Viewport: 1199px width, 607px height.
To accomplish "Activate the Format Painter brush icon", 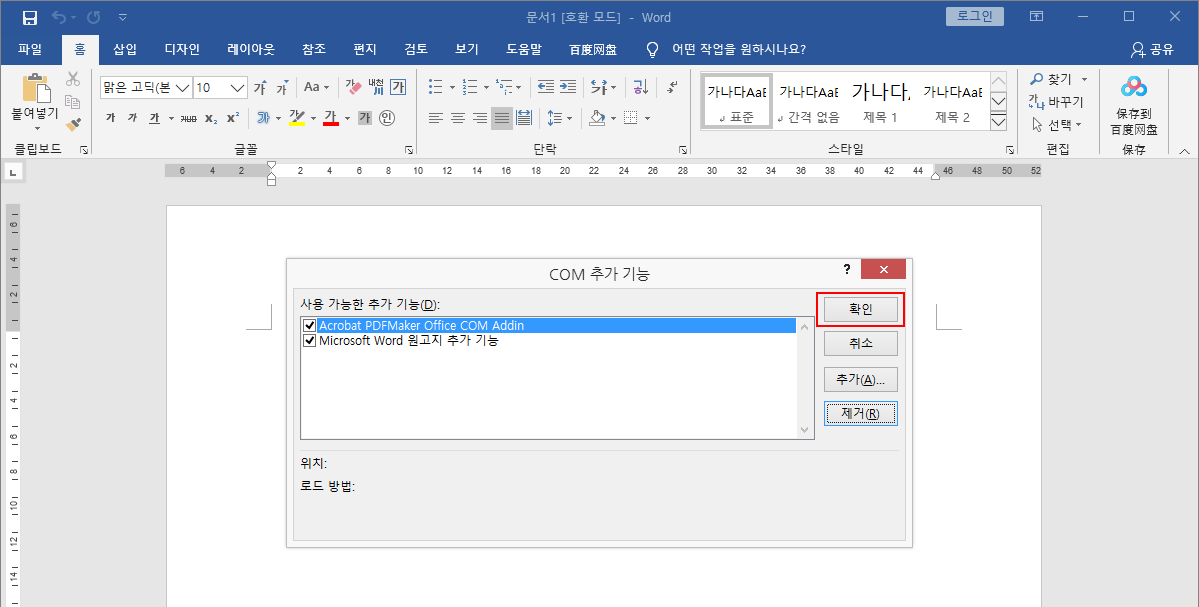I will 73,124.
